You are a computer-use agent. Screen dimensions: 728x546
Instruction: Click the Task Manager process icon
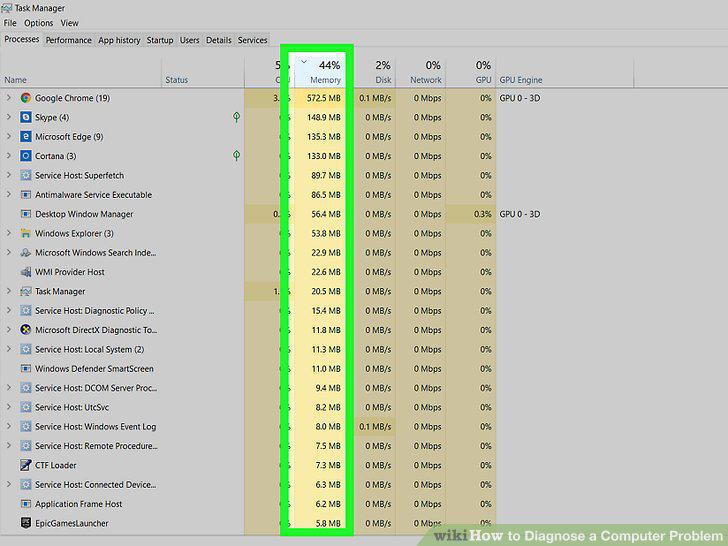click(26, 292)
